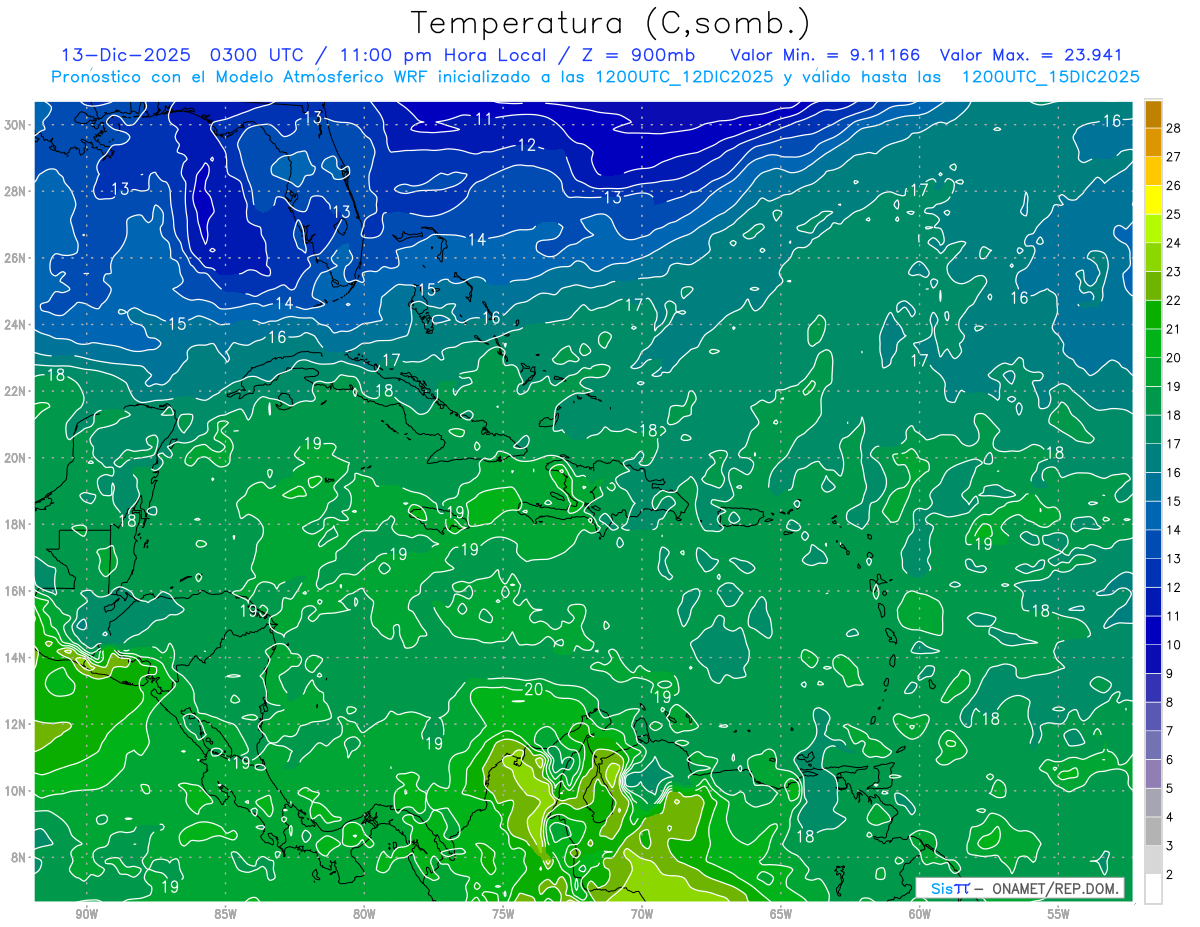Click the "30N" latitude label
This screenshot has height=927, width=1200.
[17, 125]
